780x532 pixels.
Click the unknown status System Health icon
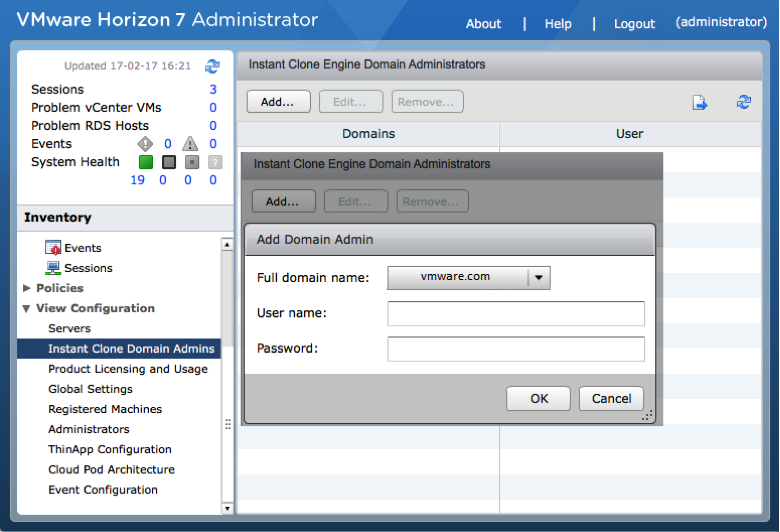coord(215,162)
